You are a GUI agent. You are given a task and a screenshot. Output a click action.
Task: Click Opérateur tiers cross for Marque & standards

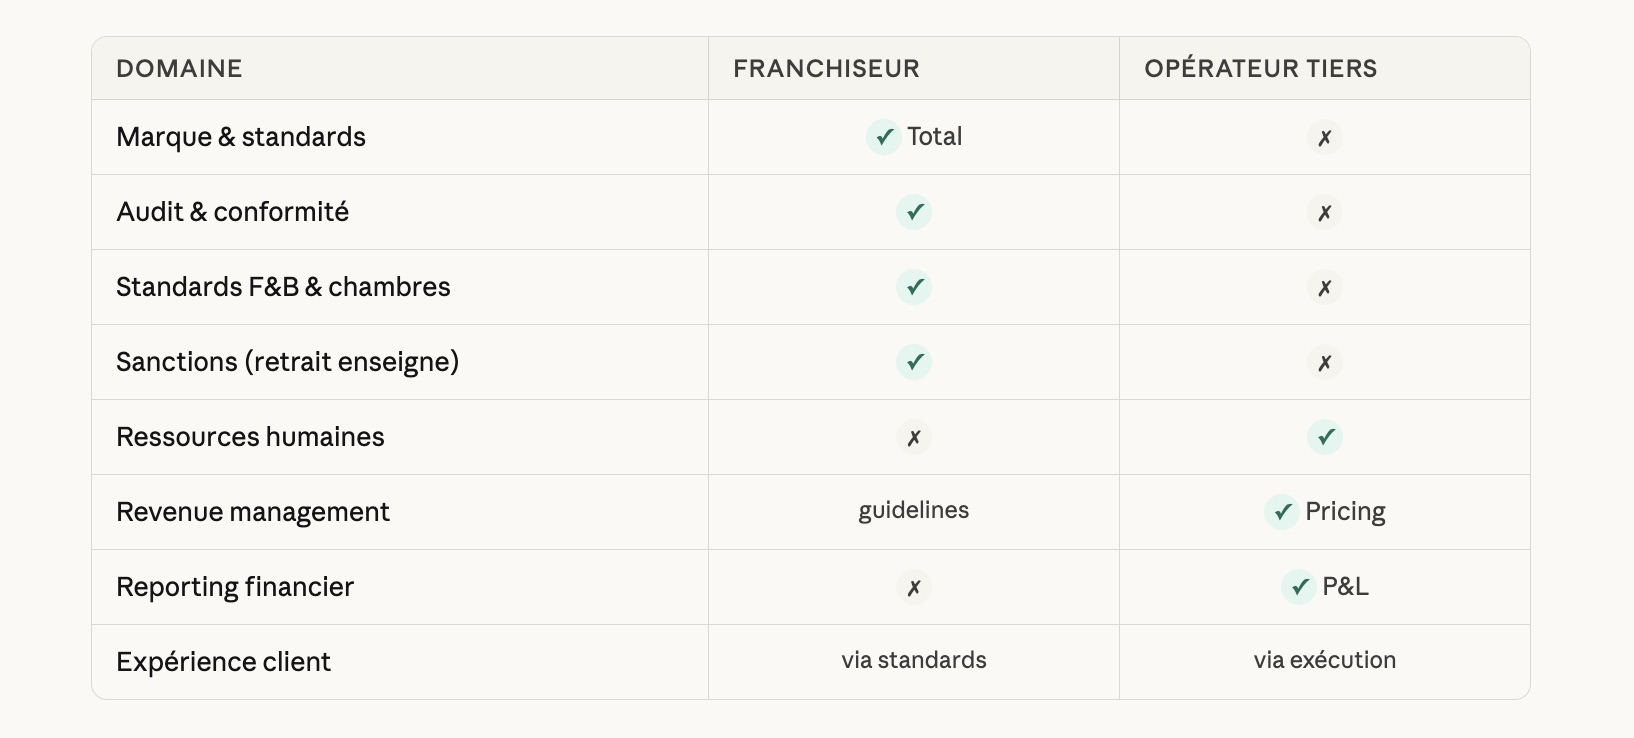(x=1325, y=138)
